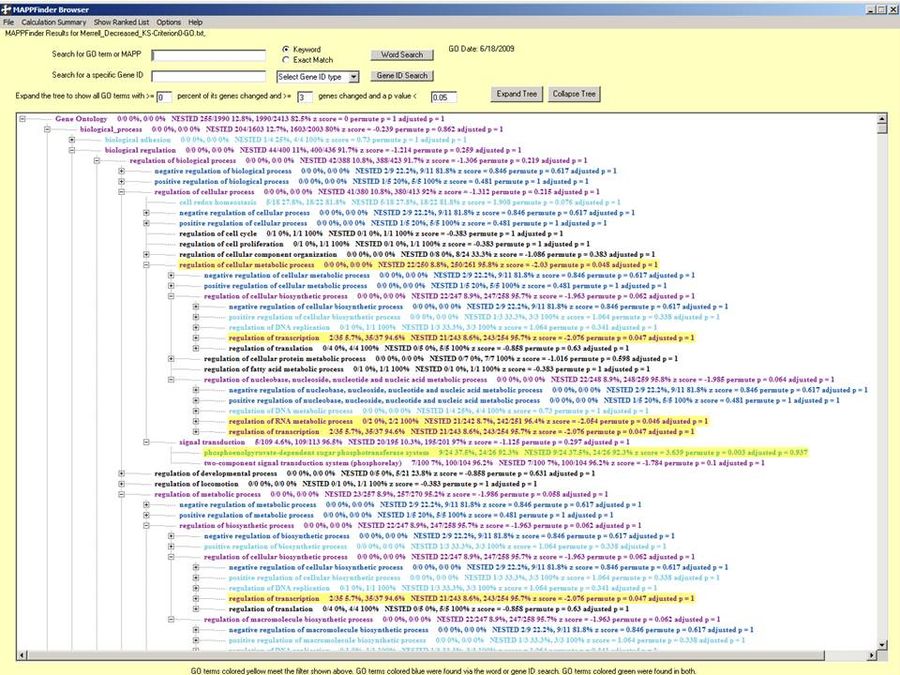Expand regulation of locomotion node

121,484
